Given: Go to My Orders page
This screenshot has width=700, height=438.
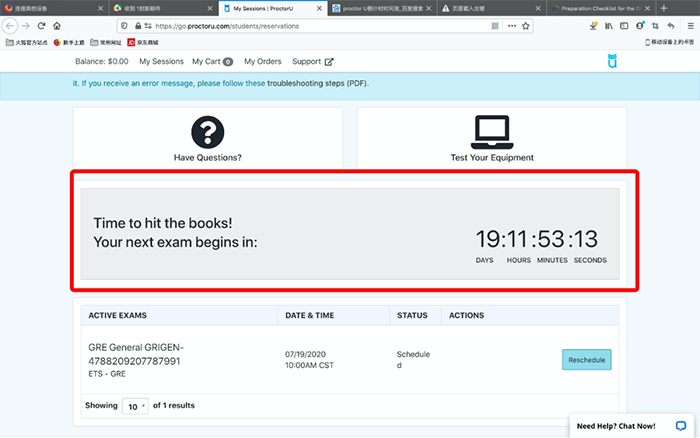Looking at the screenshot, I should point(263,62).
